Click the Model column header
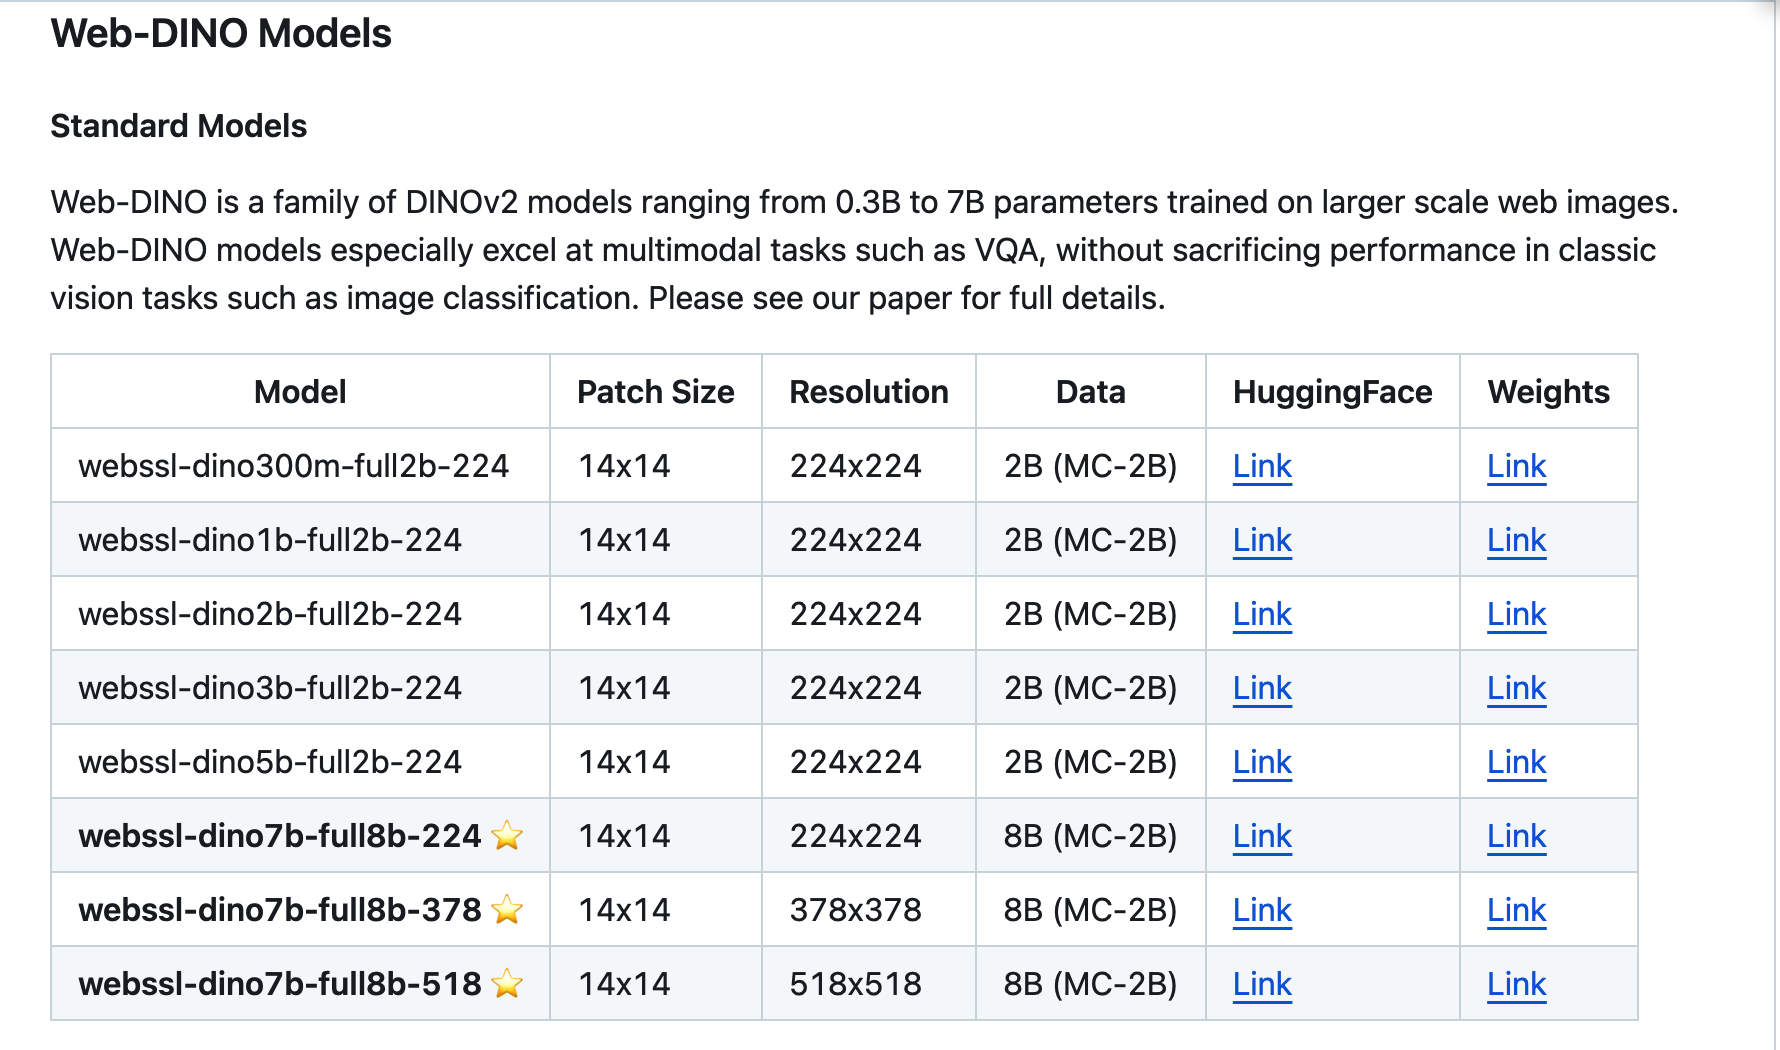The height and width of the screenshot is (1050, 1780). pos(300,392)
